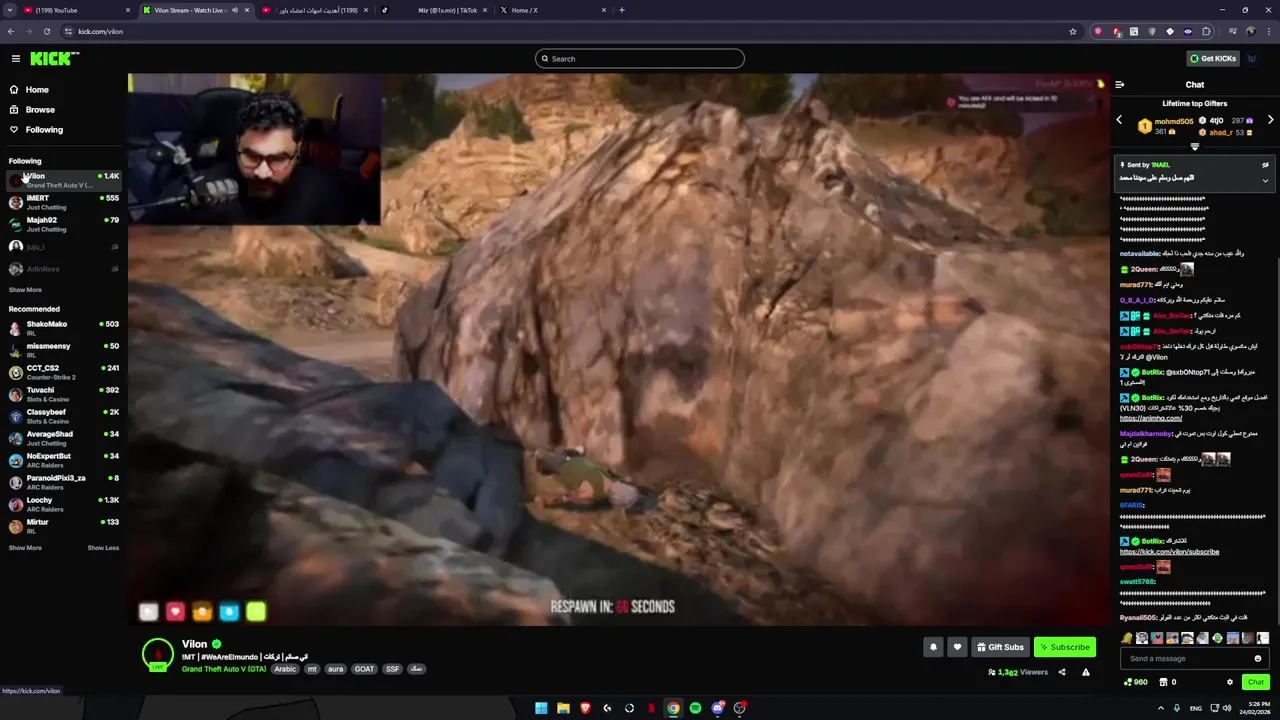The height and width of the screenshot is (720, 1280).
Task: Open the user profile avatar in Kick header
Action: point(1252,59)
